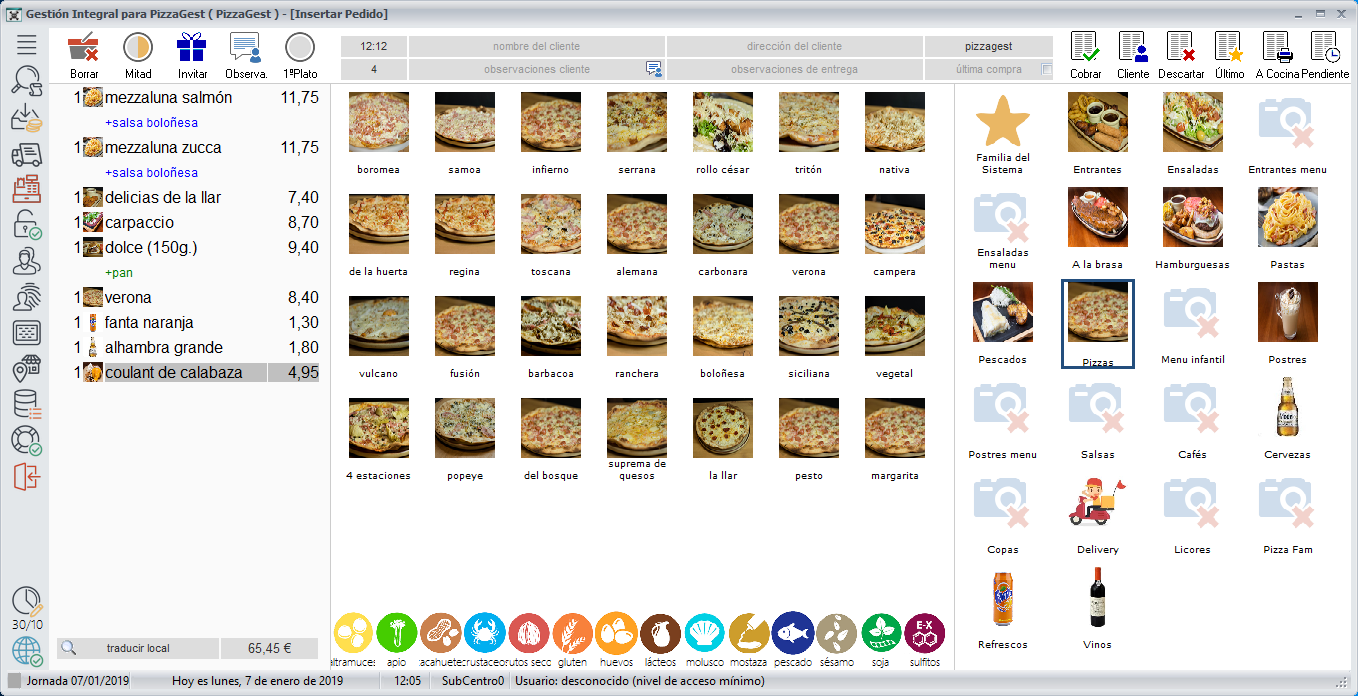Toggle the gluten allergen filter
1358x696 pixels.
pos(572,634)
